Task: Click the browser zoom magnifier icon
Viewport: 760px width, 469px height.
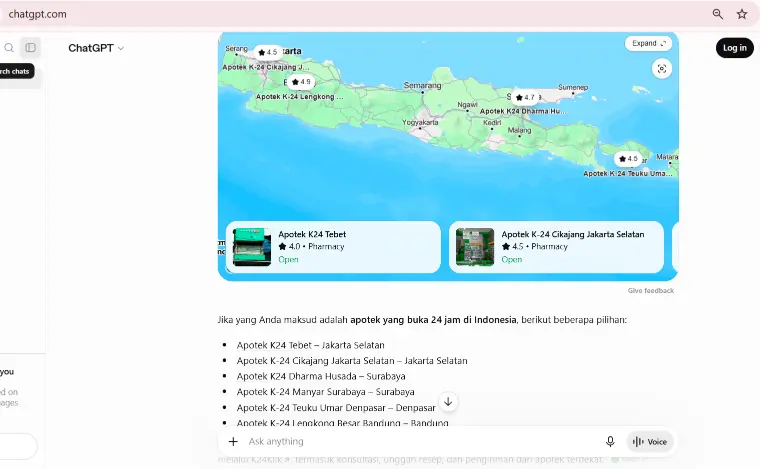Action: (718, 14)
